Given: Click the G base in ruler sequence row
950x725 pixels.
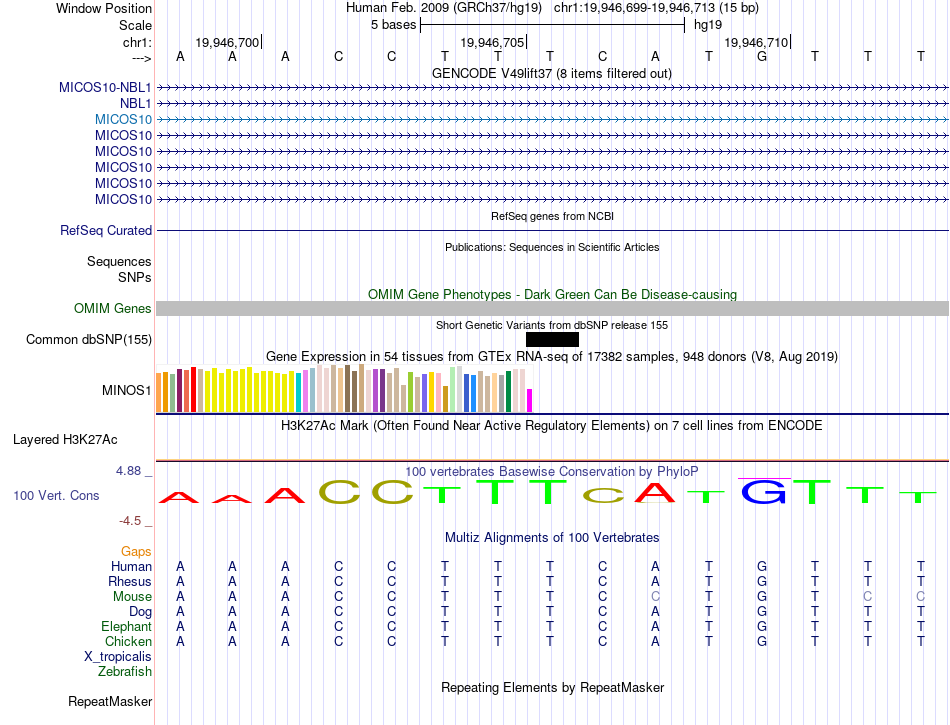Looking at the screenshot, I should [x=762, y=56].
